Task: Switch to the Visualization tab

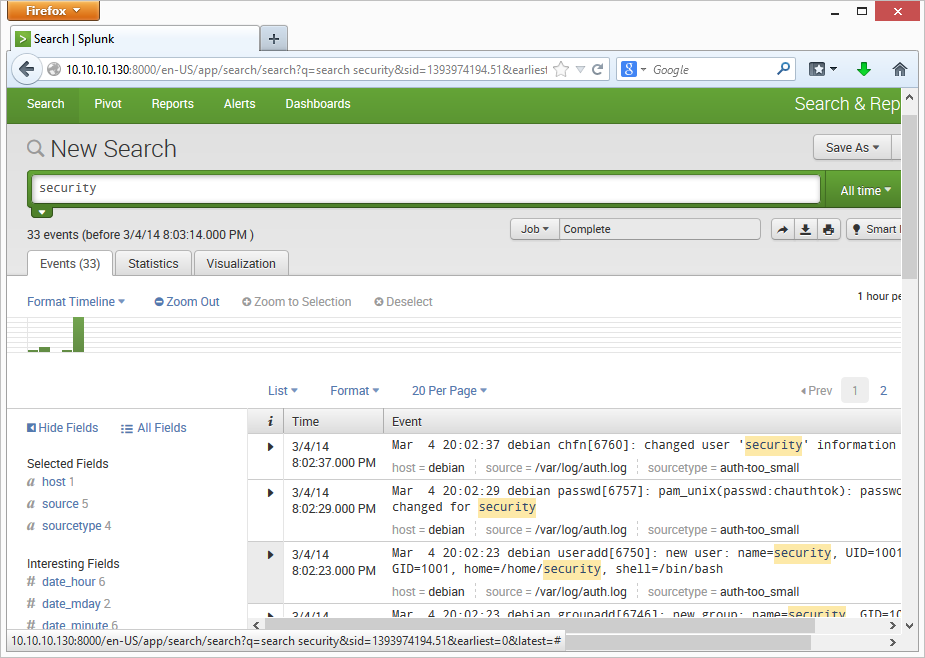Action: tap(241, 263)
